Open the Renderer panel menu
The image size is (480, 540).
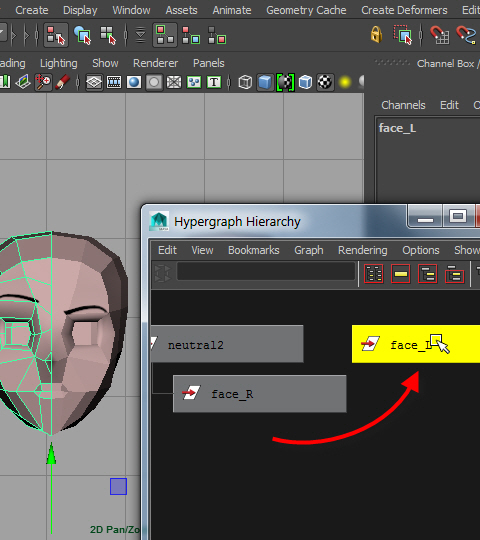(155, 63)
